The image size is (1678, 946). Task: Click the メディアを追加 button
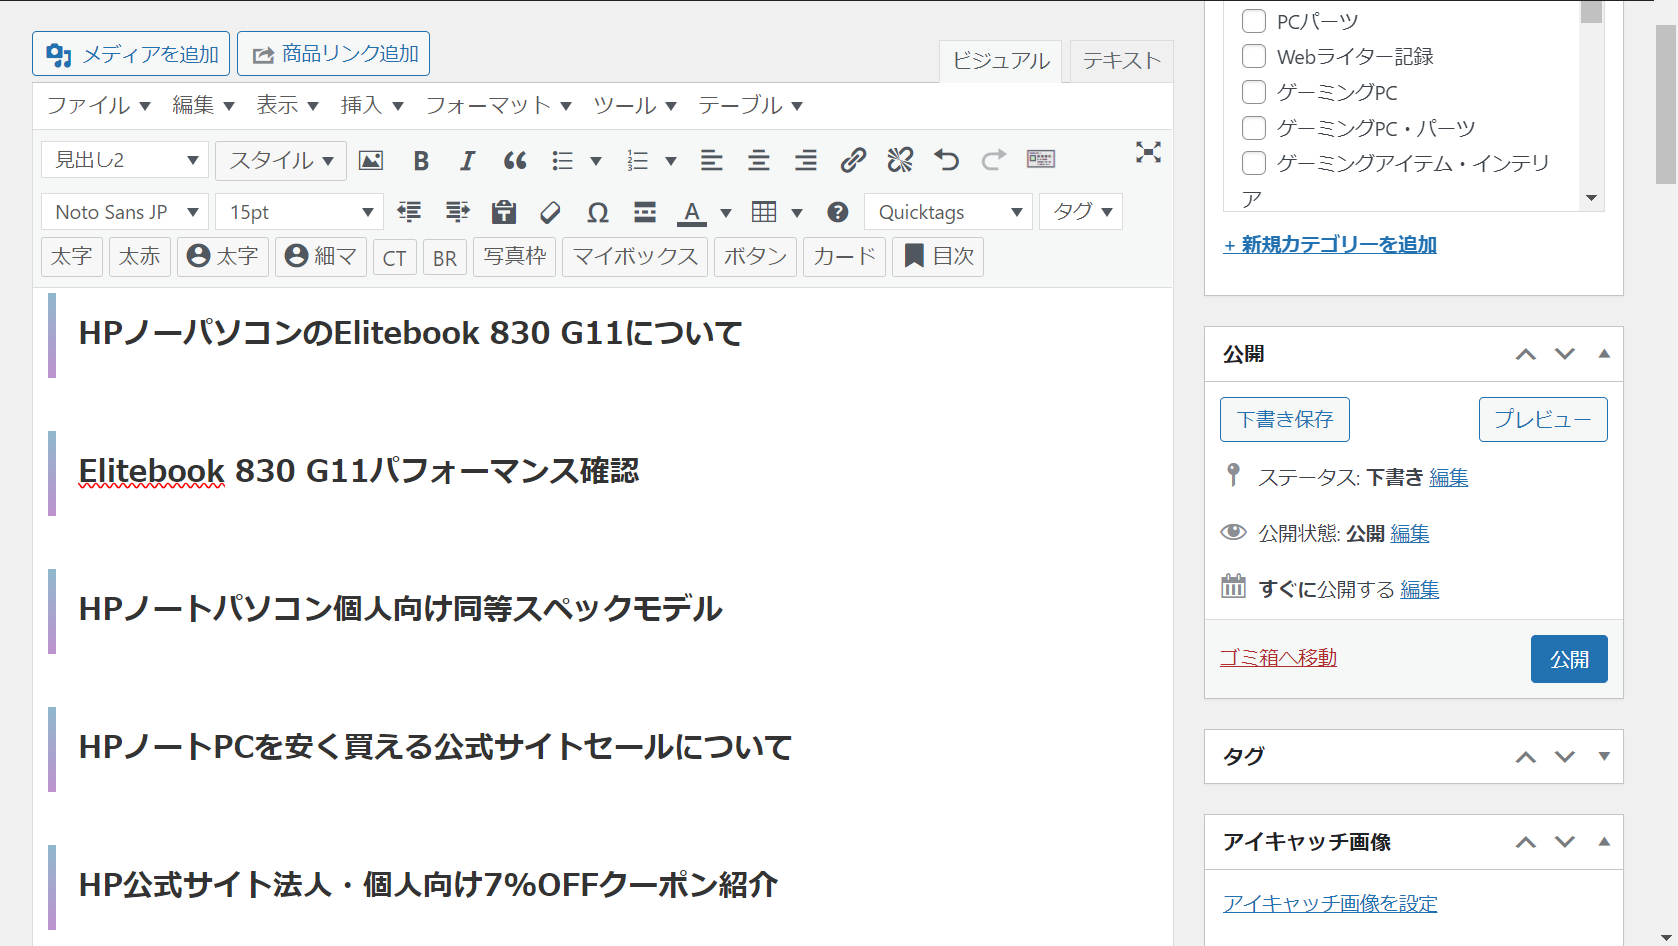click(x=131, y=54)
